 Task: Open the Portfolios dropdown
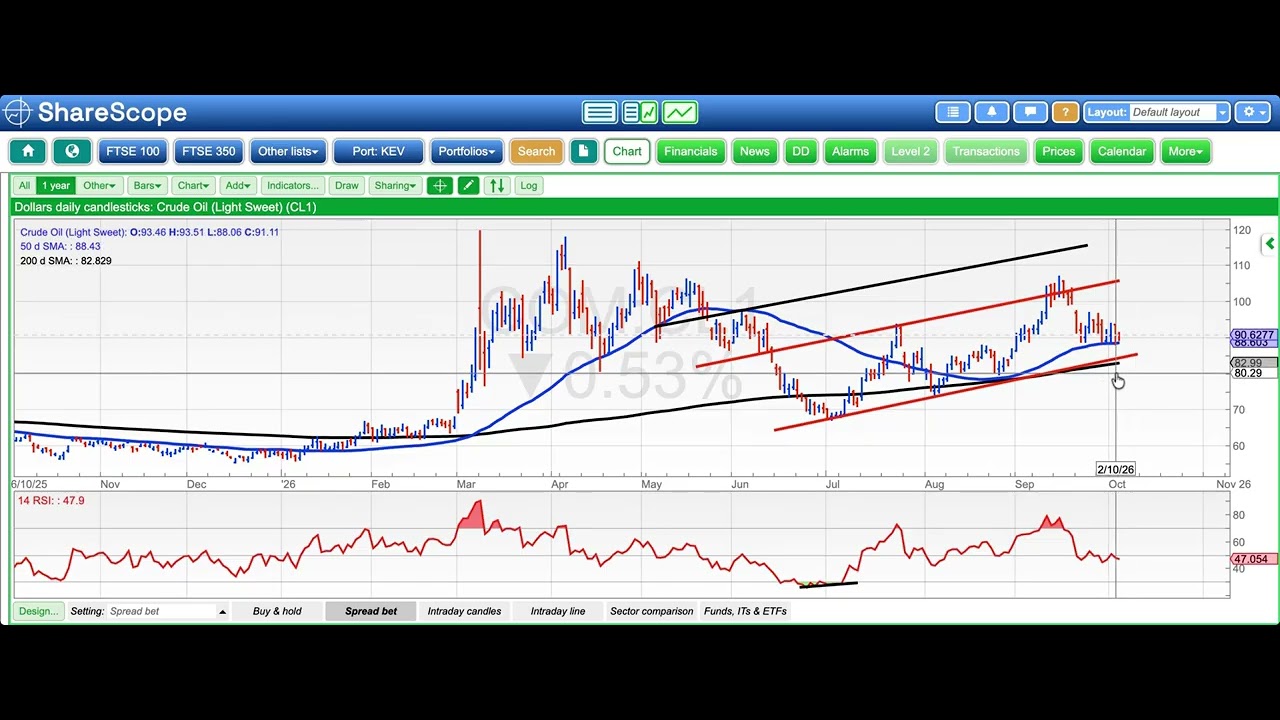point(467,151)
